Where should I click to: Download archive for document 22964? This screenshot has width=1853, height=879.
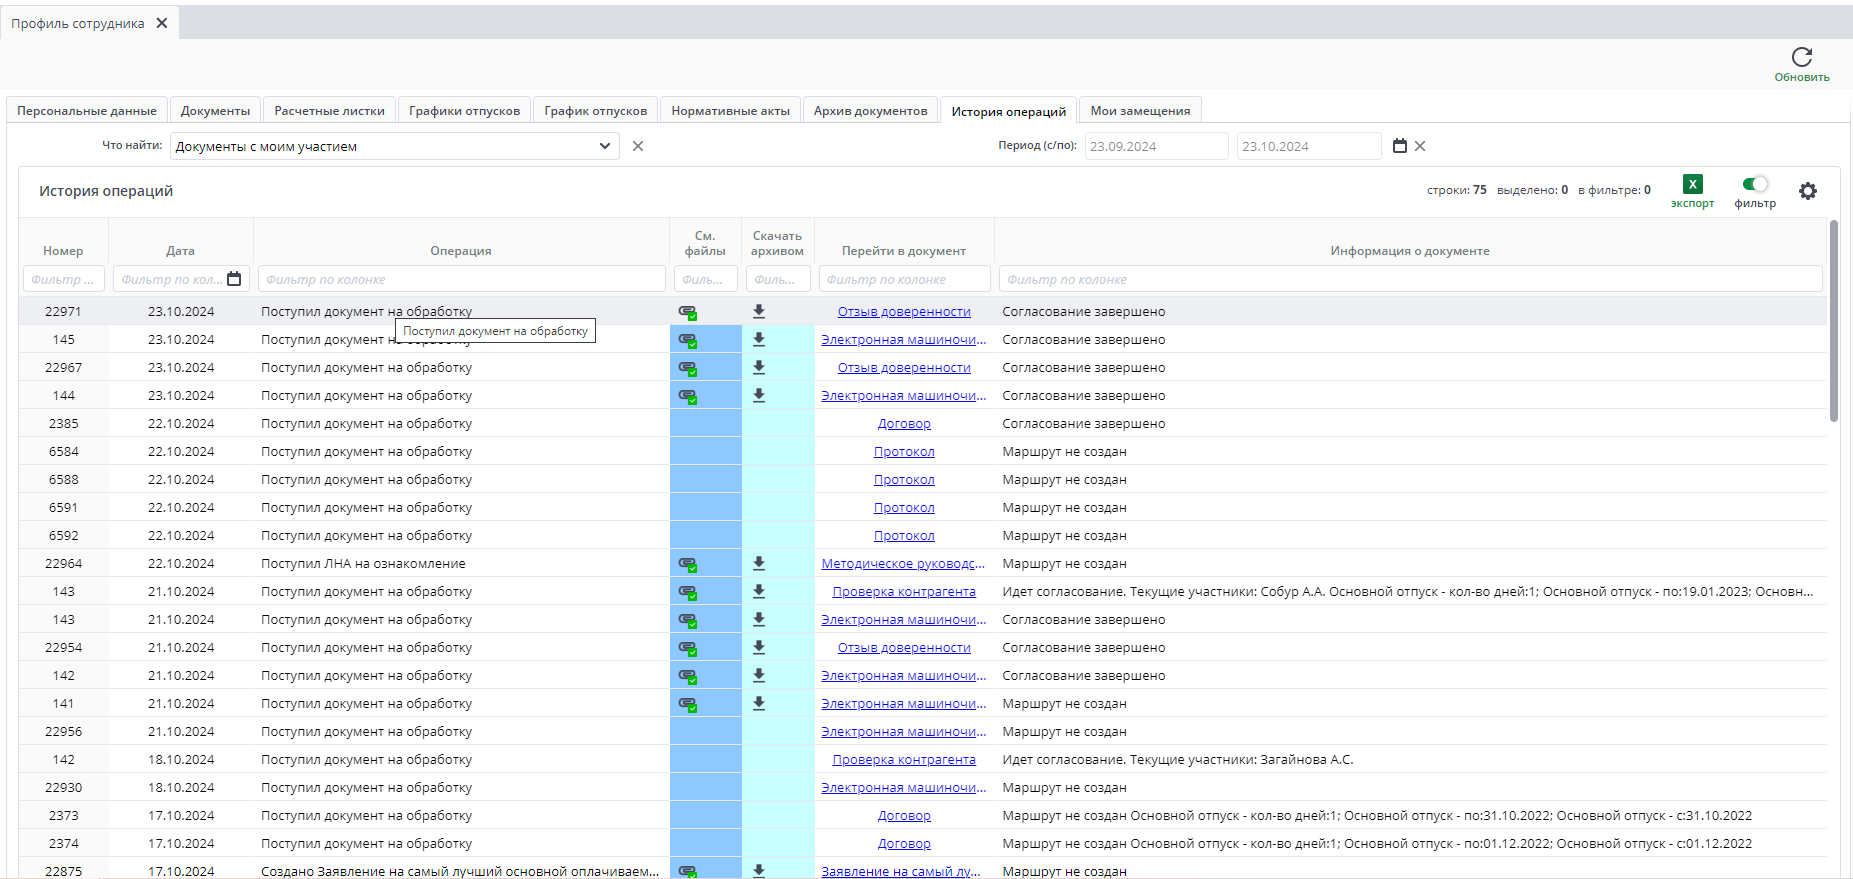(x=759, y=564)
